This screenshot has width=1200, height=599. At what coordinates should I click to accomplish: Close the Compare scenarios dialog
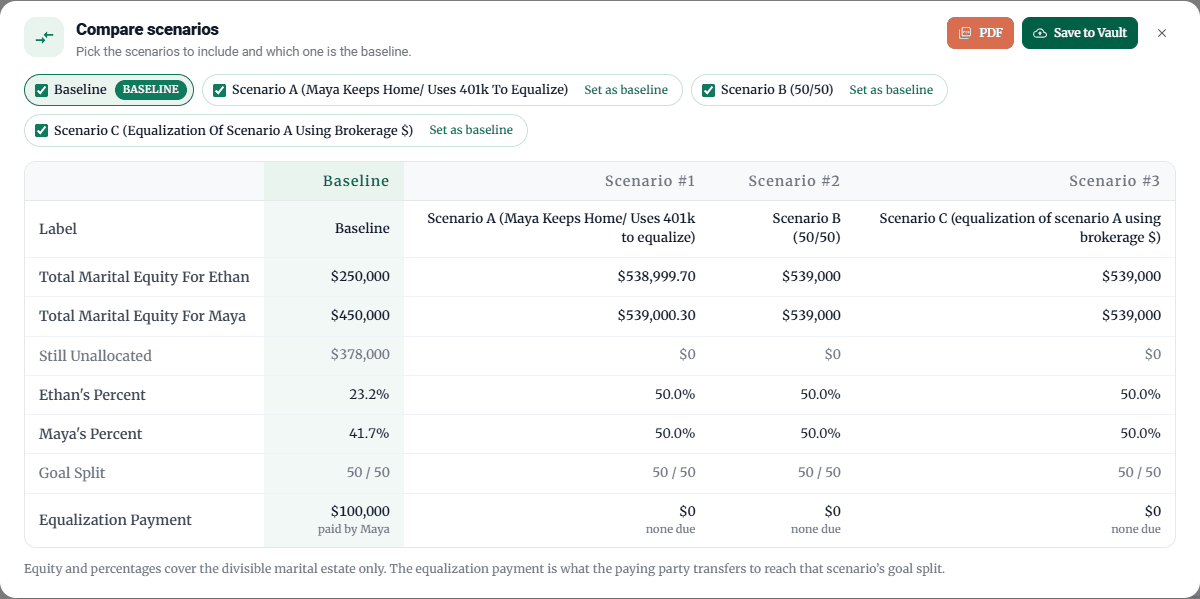point(1162,33)
